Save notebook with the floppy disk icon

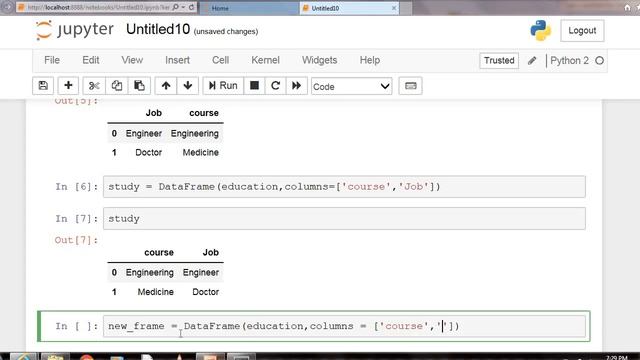point(43,86)
